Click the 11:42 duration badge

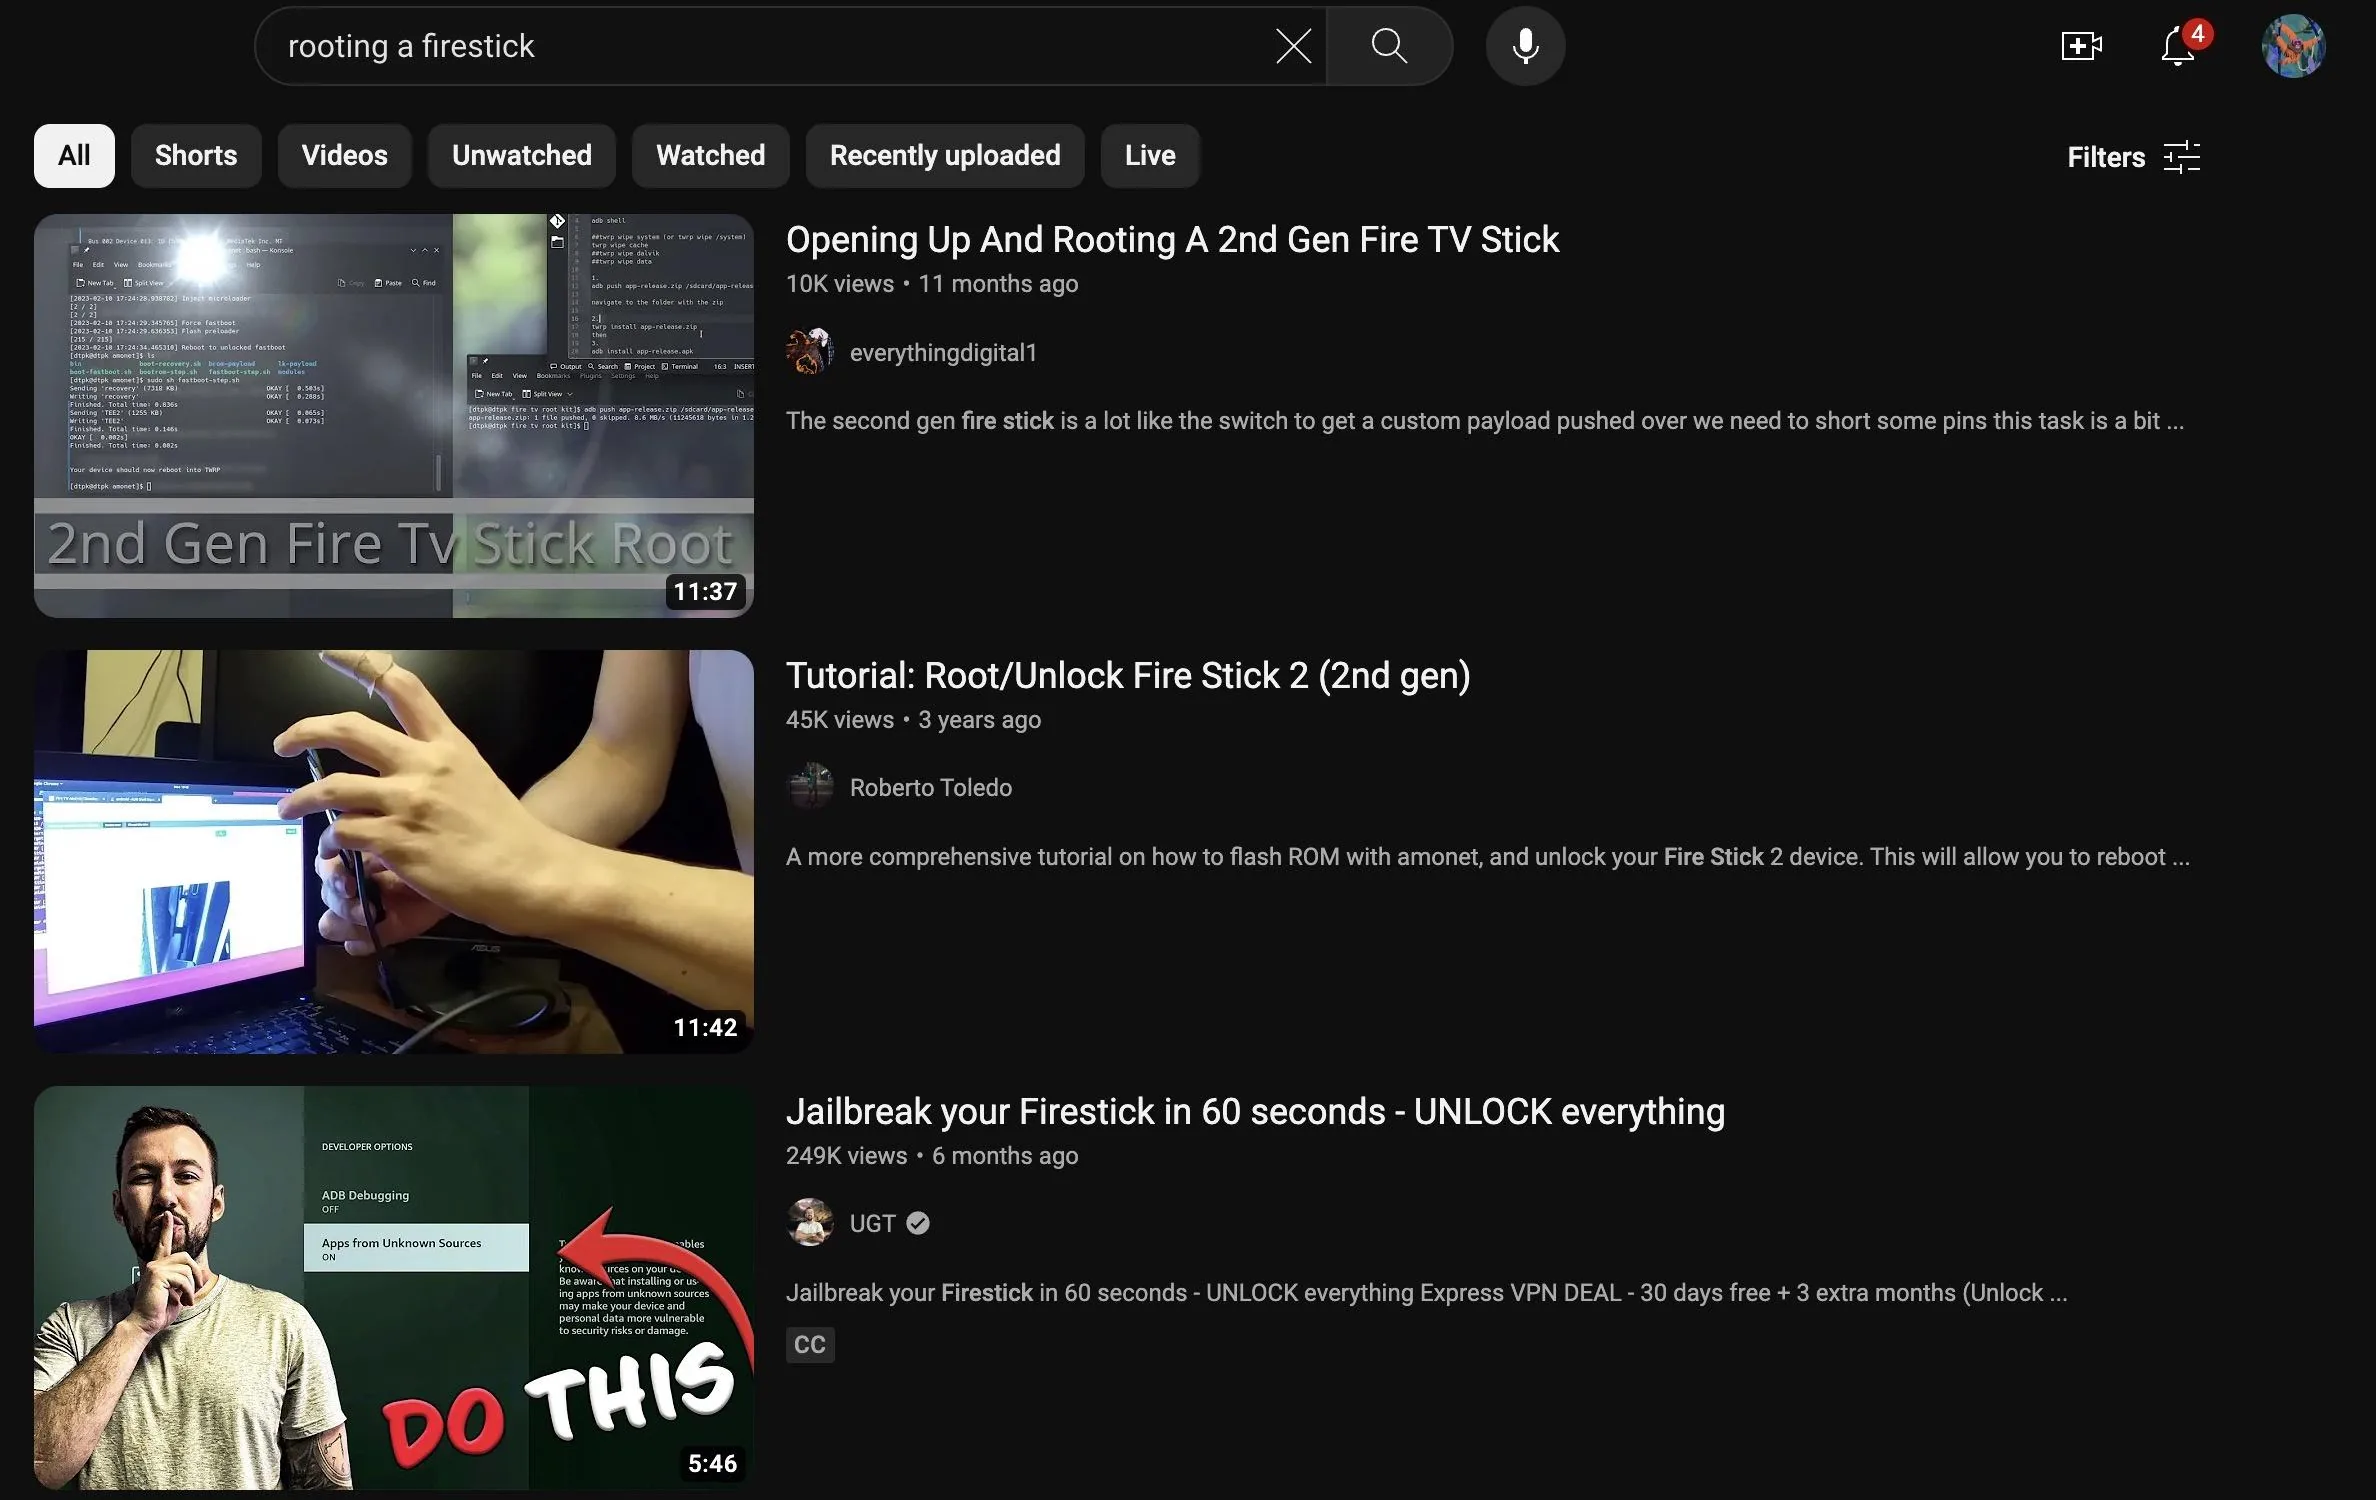pyautogui.click(x=705, y=1028)
